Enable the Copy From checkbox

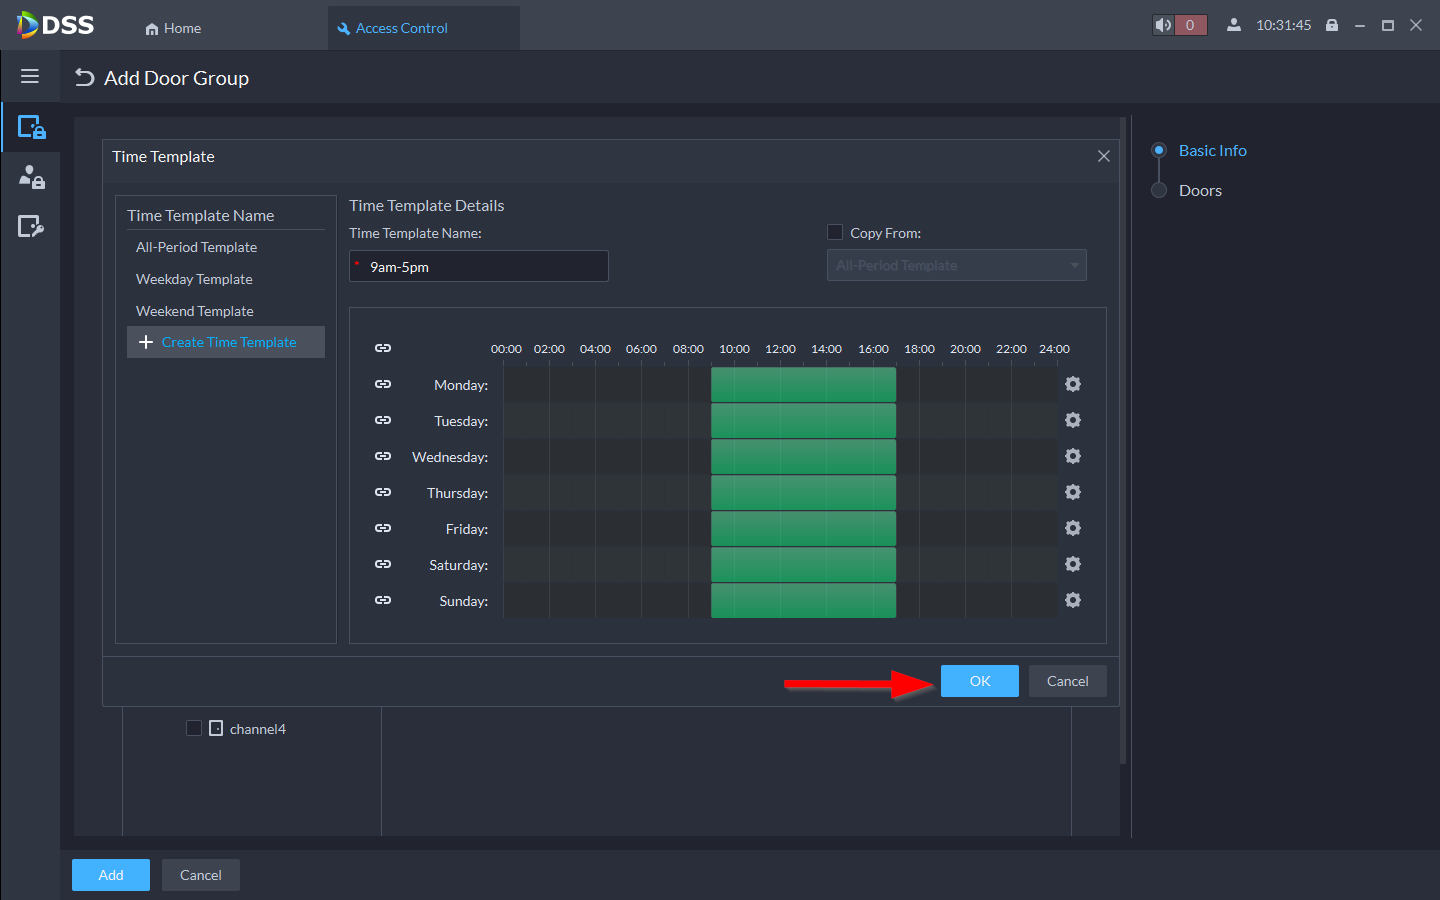pos(835,232)
